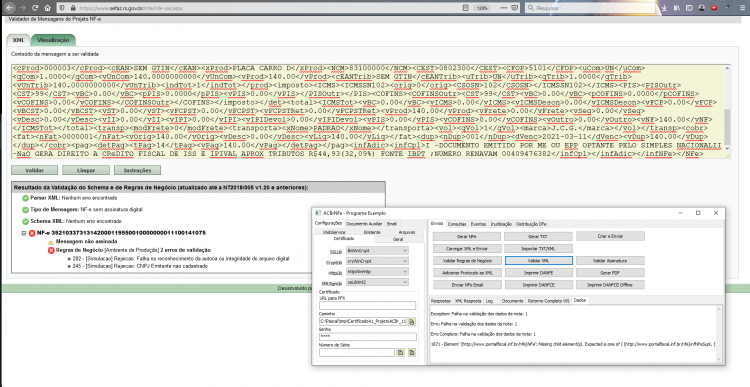Click first icon beside Número de Série

click(401, 353)
